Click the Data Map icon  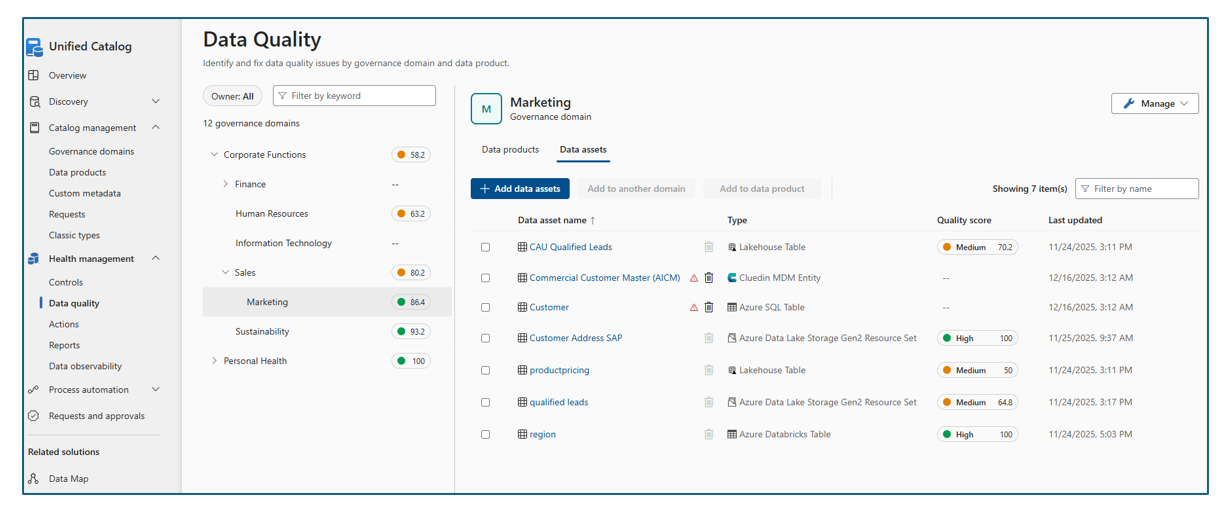[x=34, y=479]
